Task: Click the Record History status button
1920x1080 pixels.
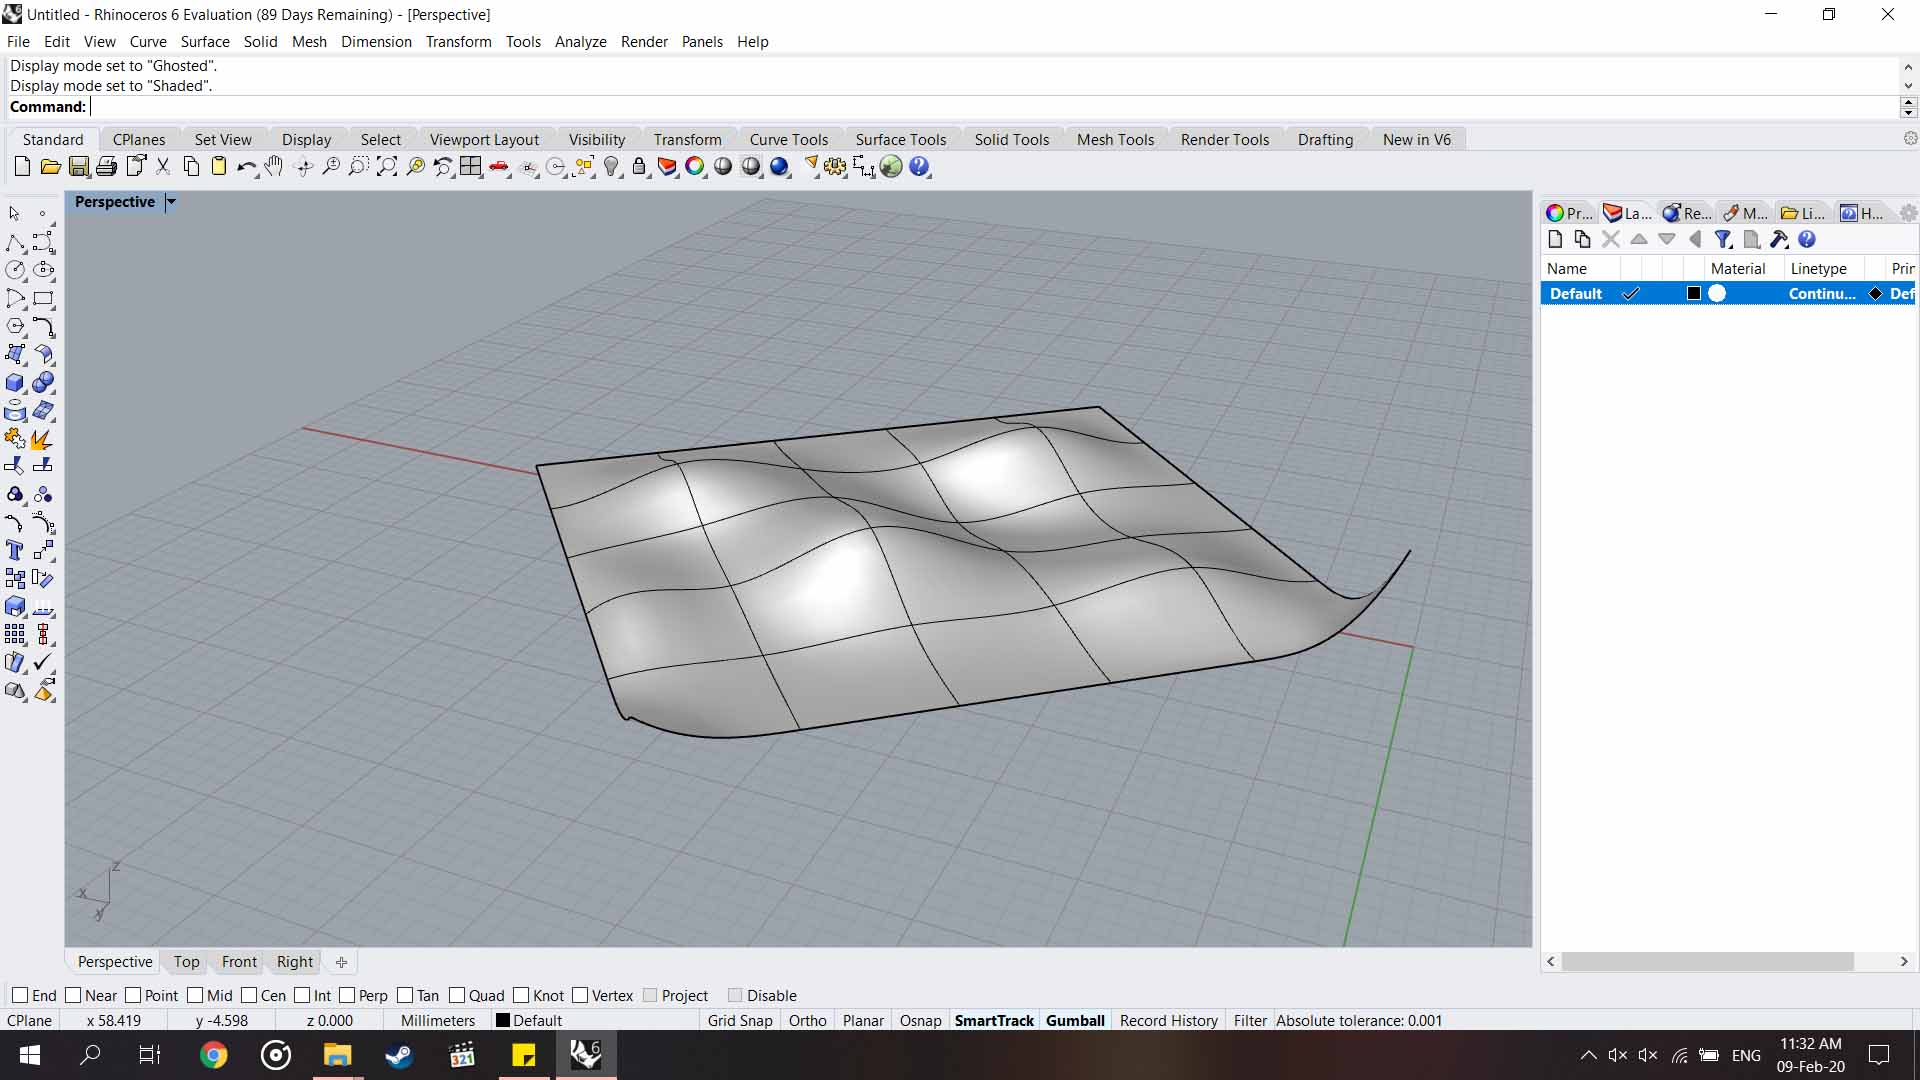Action: [1167, 1019]
